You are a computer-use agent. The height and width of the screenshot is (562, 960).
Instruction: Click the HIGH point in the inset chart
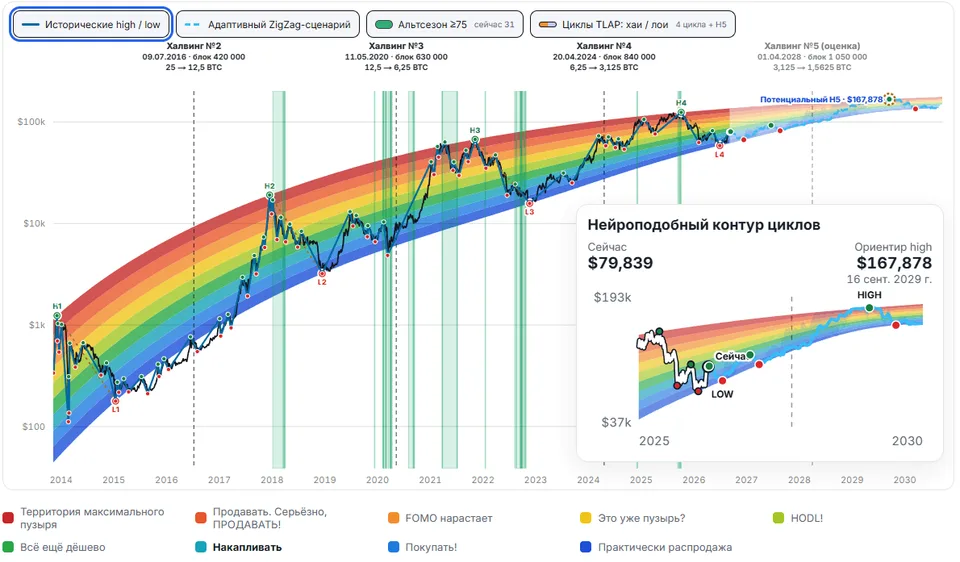pos(869,308)
